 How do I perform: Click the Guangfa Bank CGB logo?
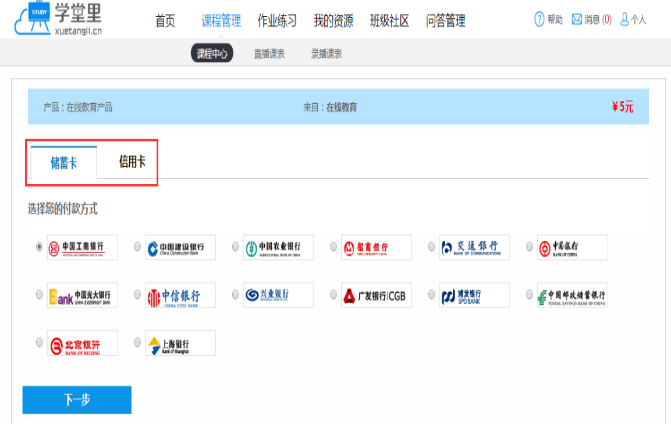376,295
